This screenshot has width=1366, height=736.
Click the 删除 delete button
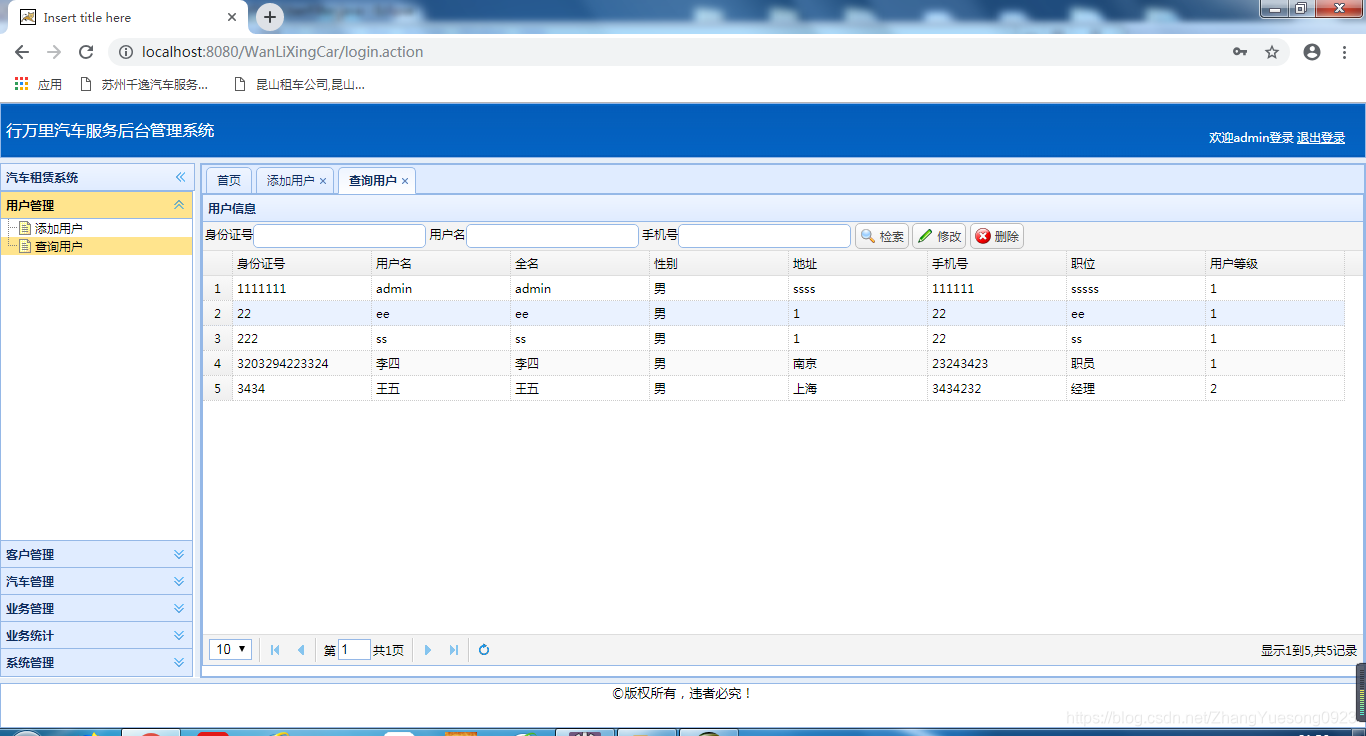pos(997,236)
